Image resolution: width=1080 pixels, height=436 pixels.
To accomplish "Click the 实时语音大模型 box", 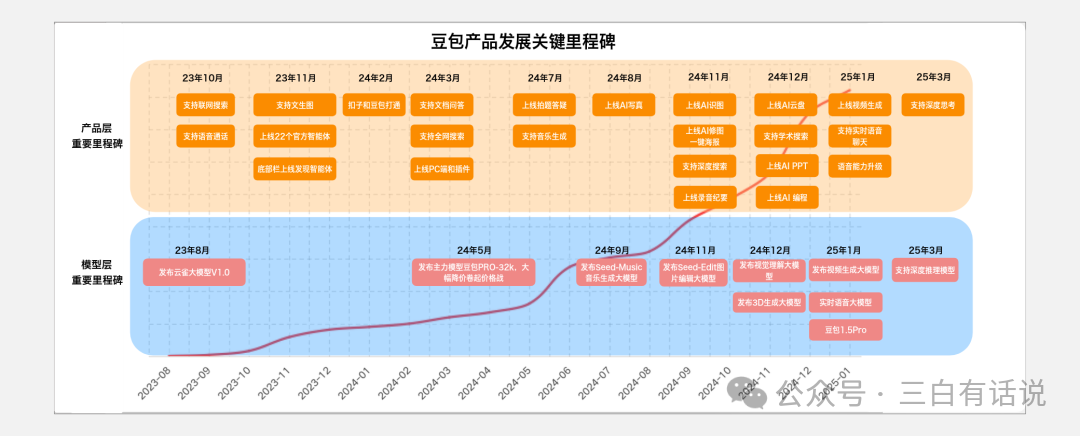I will [846, 302].
